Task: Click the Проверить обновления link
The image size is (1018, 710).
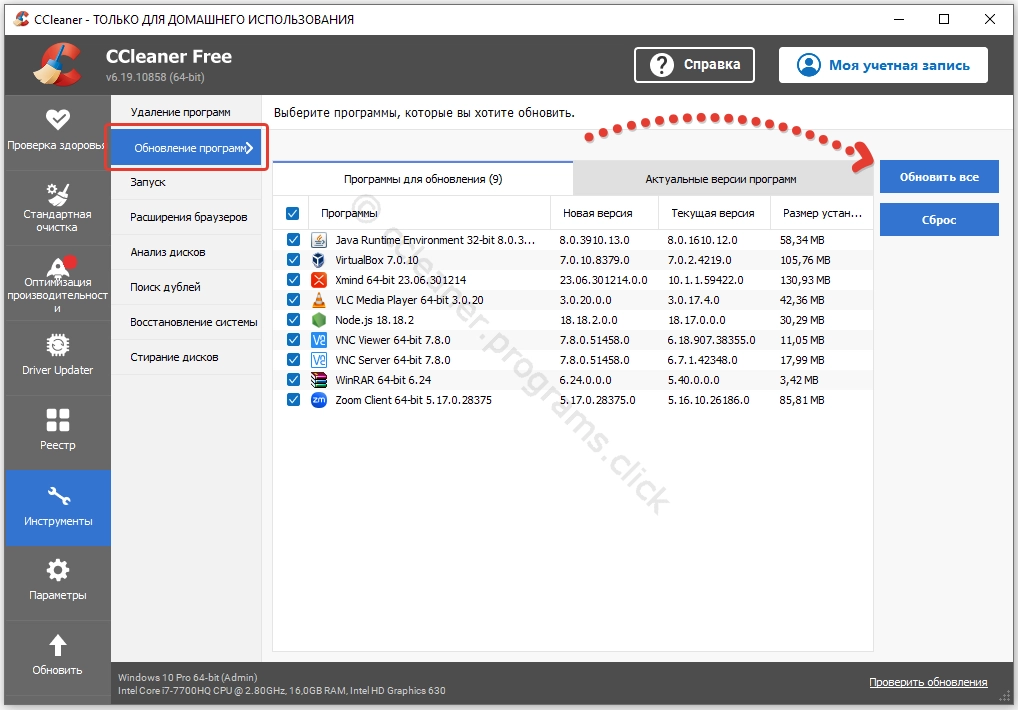Action: 927,682
